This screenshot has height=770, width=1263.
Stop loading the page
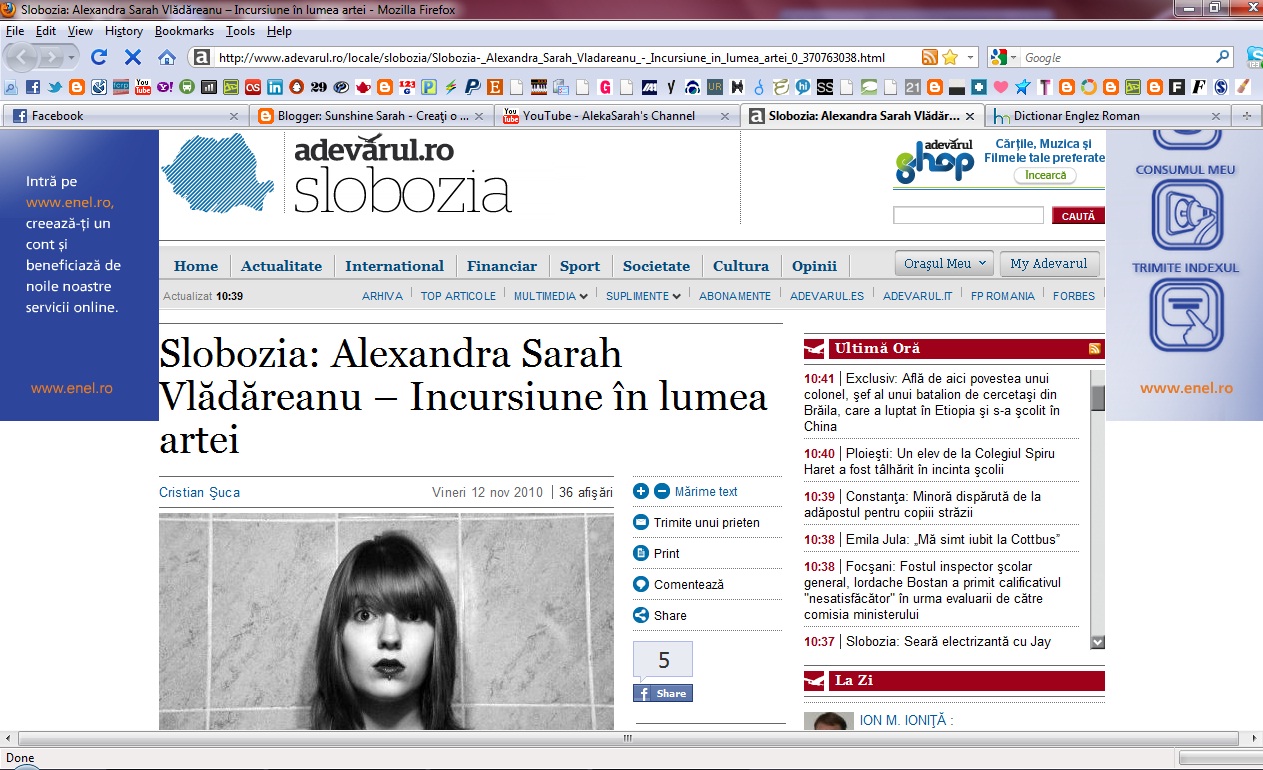pos(132,57)
